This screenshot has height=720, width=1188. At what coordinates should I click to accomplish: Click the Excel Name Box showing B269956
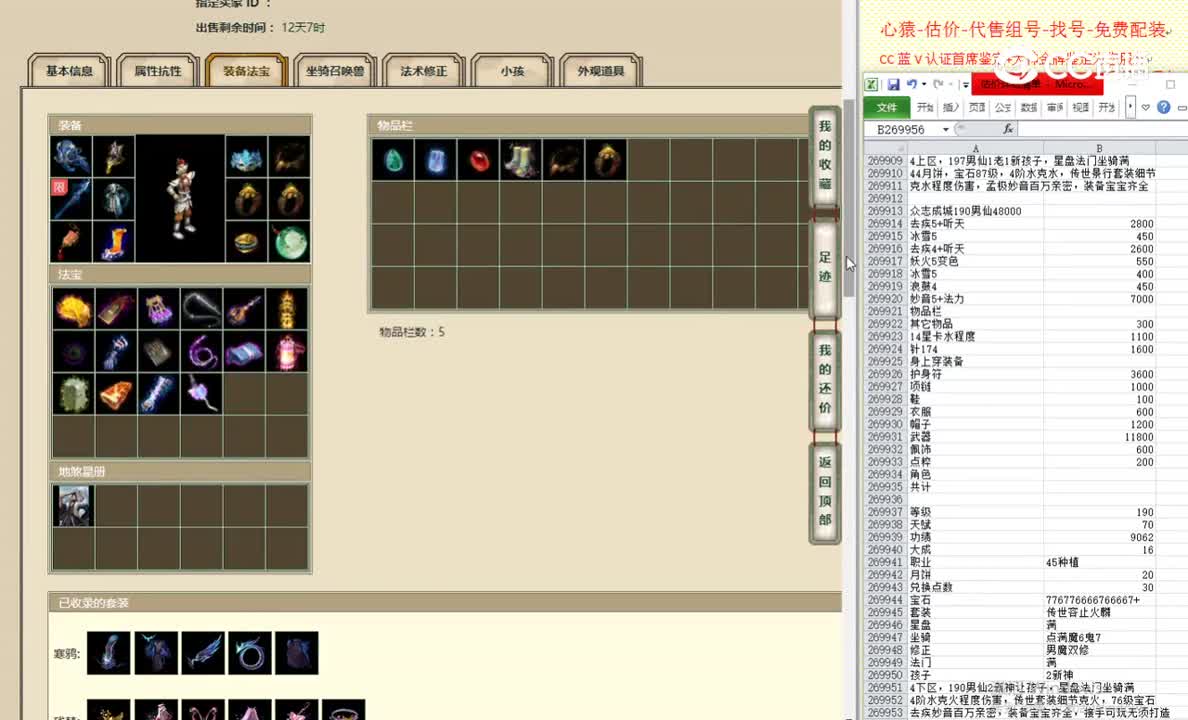point(901,129)
